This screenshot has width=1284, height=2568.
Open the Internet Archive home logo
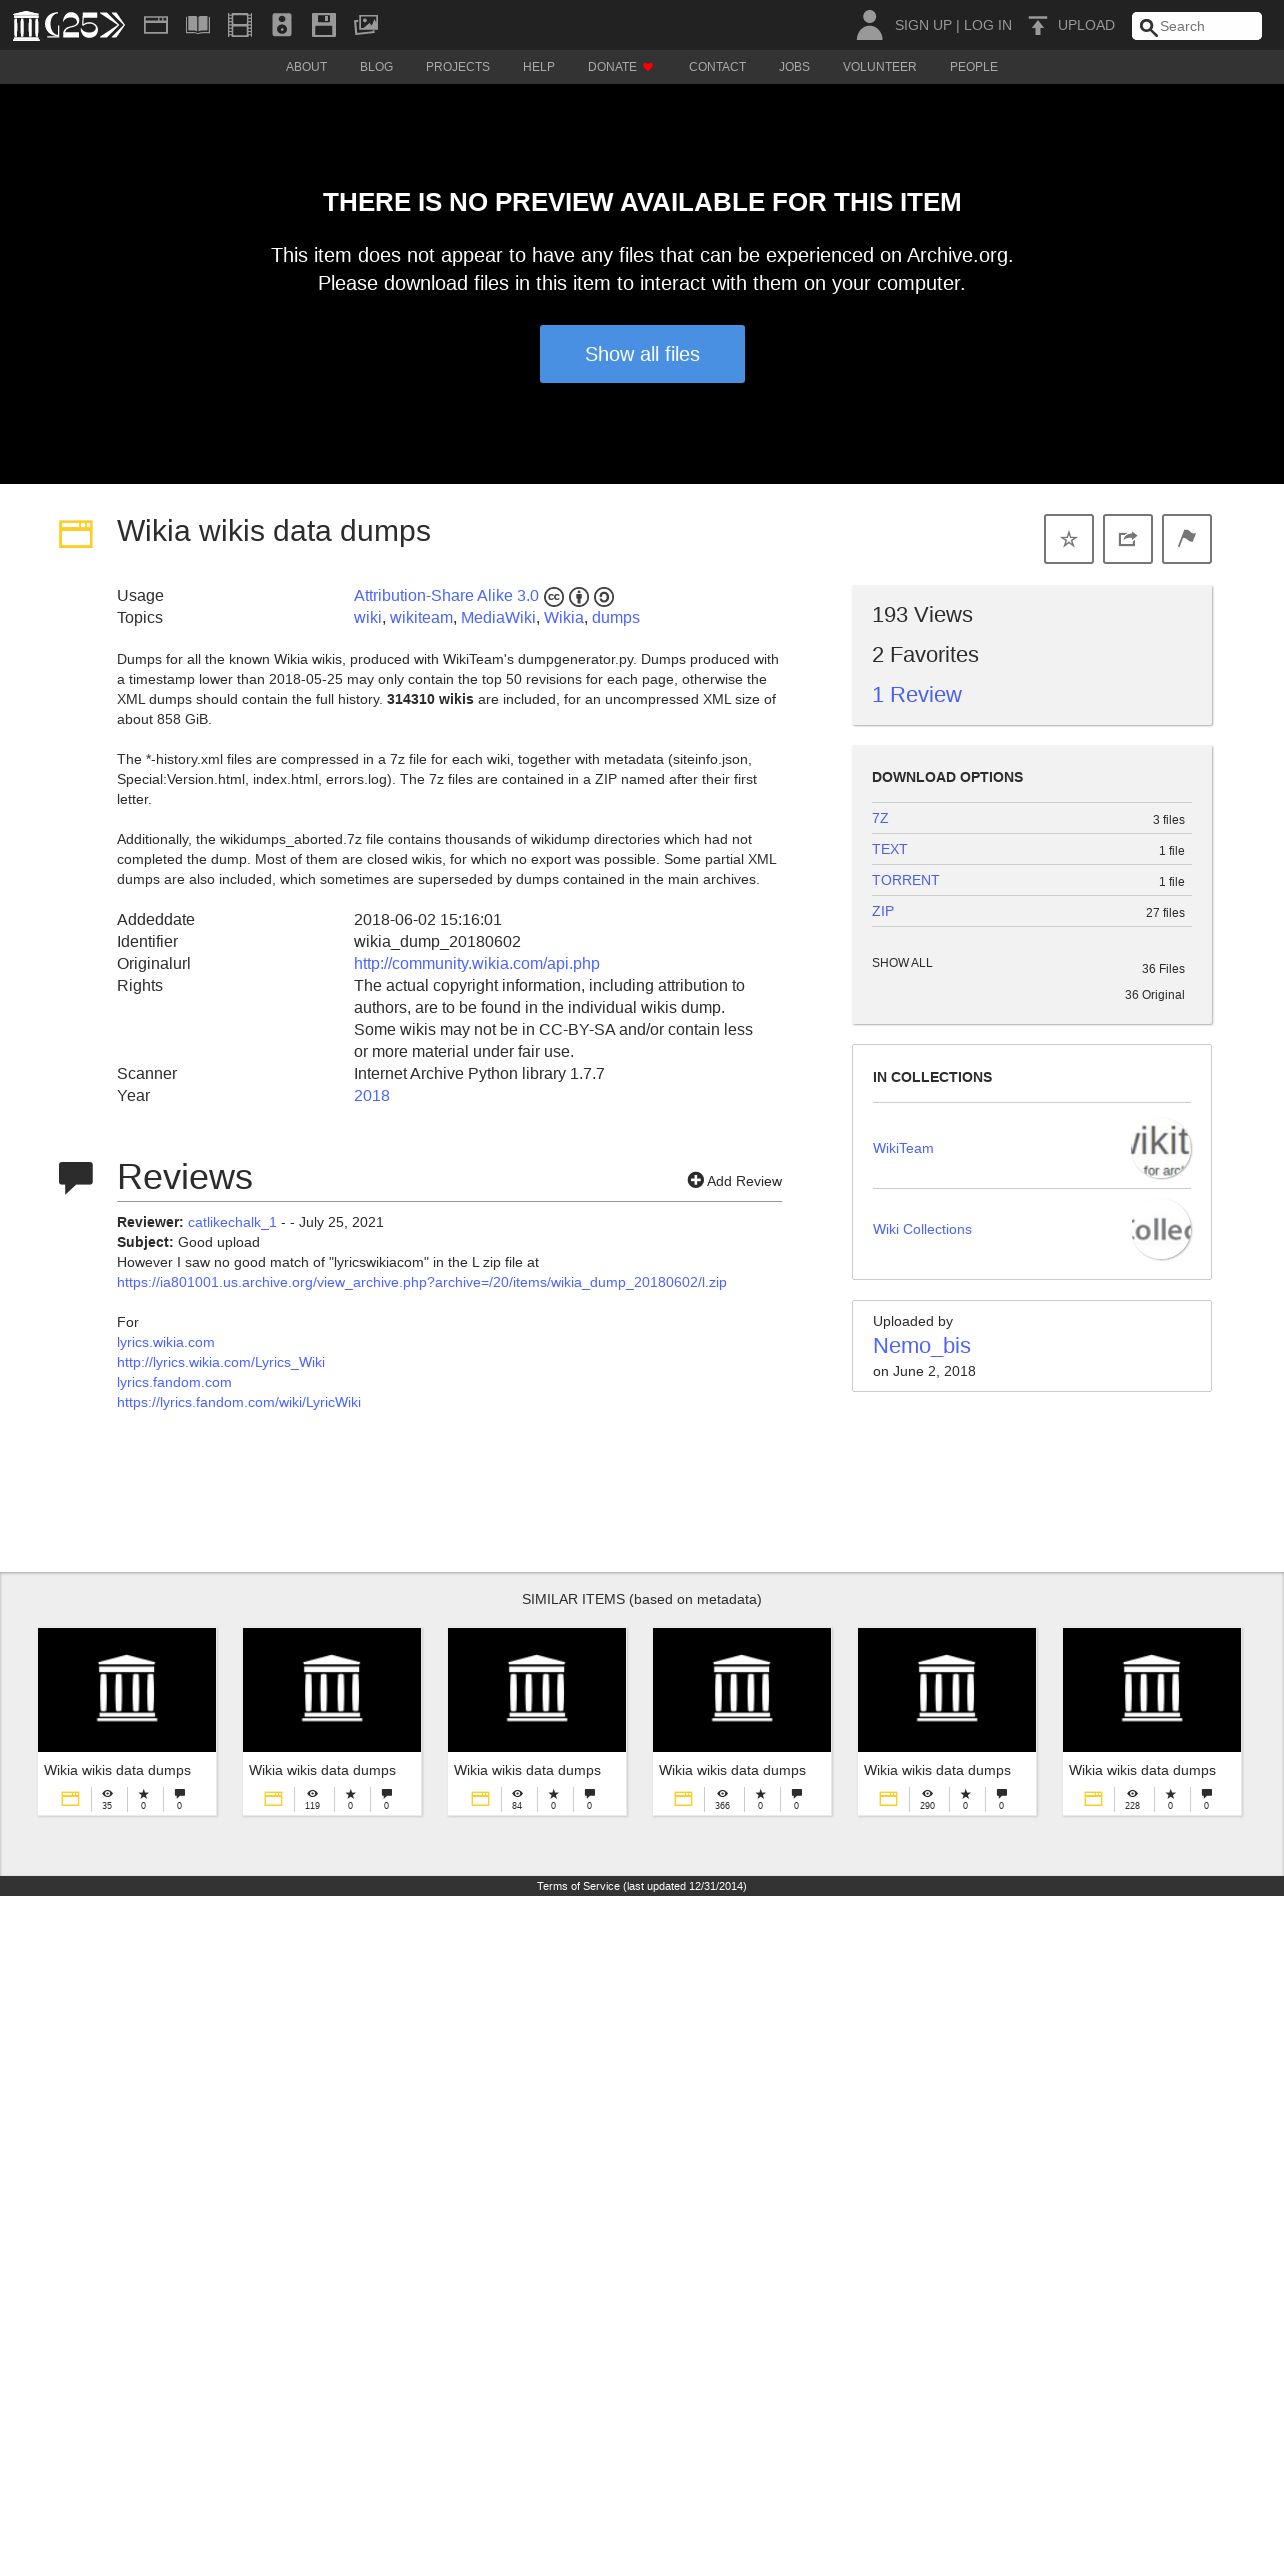(x=68, y=25)
